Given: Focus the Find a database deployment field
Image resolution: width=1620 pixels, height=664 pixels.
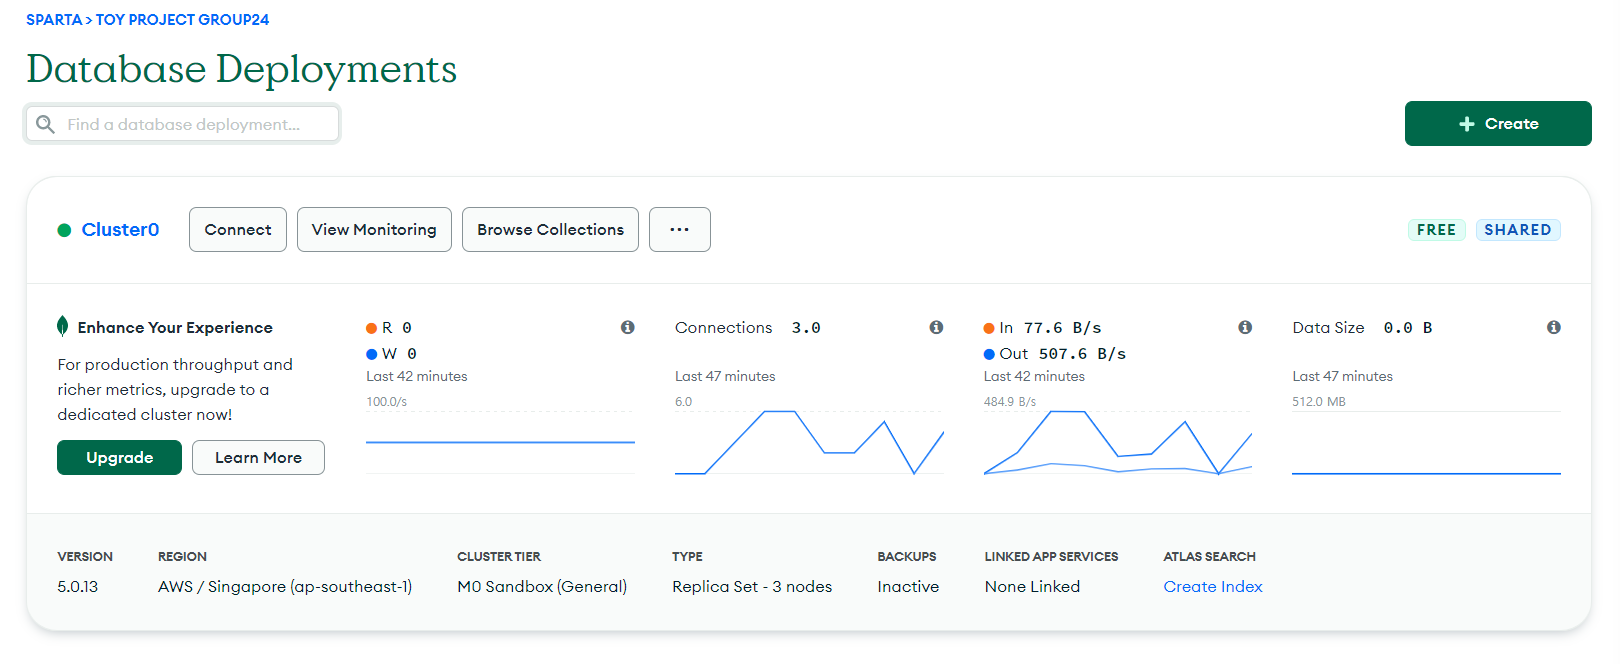Looking at the screenshot, I should tap(182, 124).
